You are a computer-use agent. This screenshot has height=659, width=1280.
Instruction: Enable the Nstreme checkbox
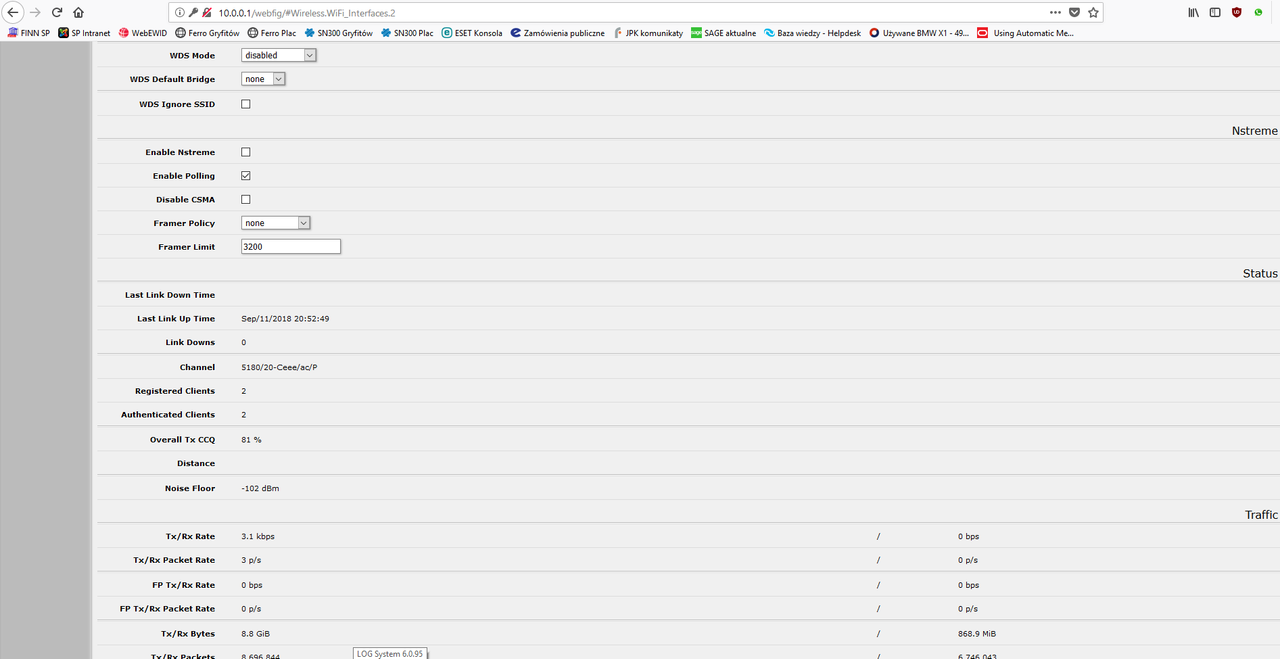[x=246, y=152]
